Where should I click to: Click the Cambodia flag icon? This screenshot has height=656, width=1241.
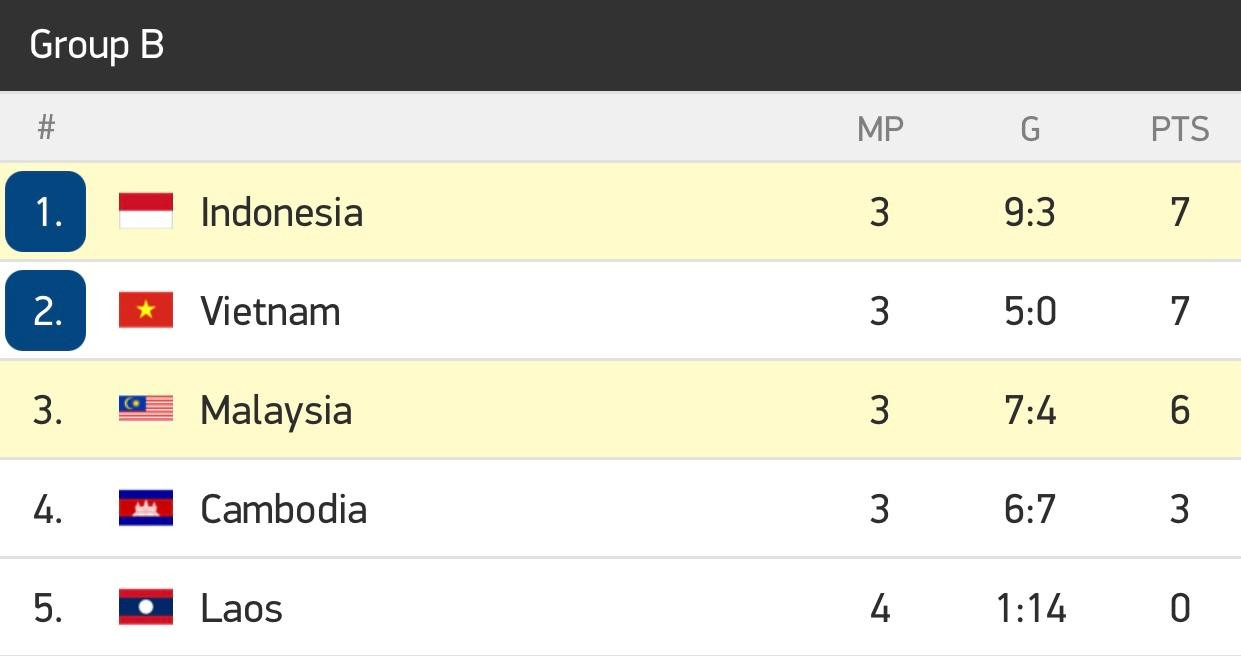(x=146, y=508)
